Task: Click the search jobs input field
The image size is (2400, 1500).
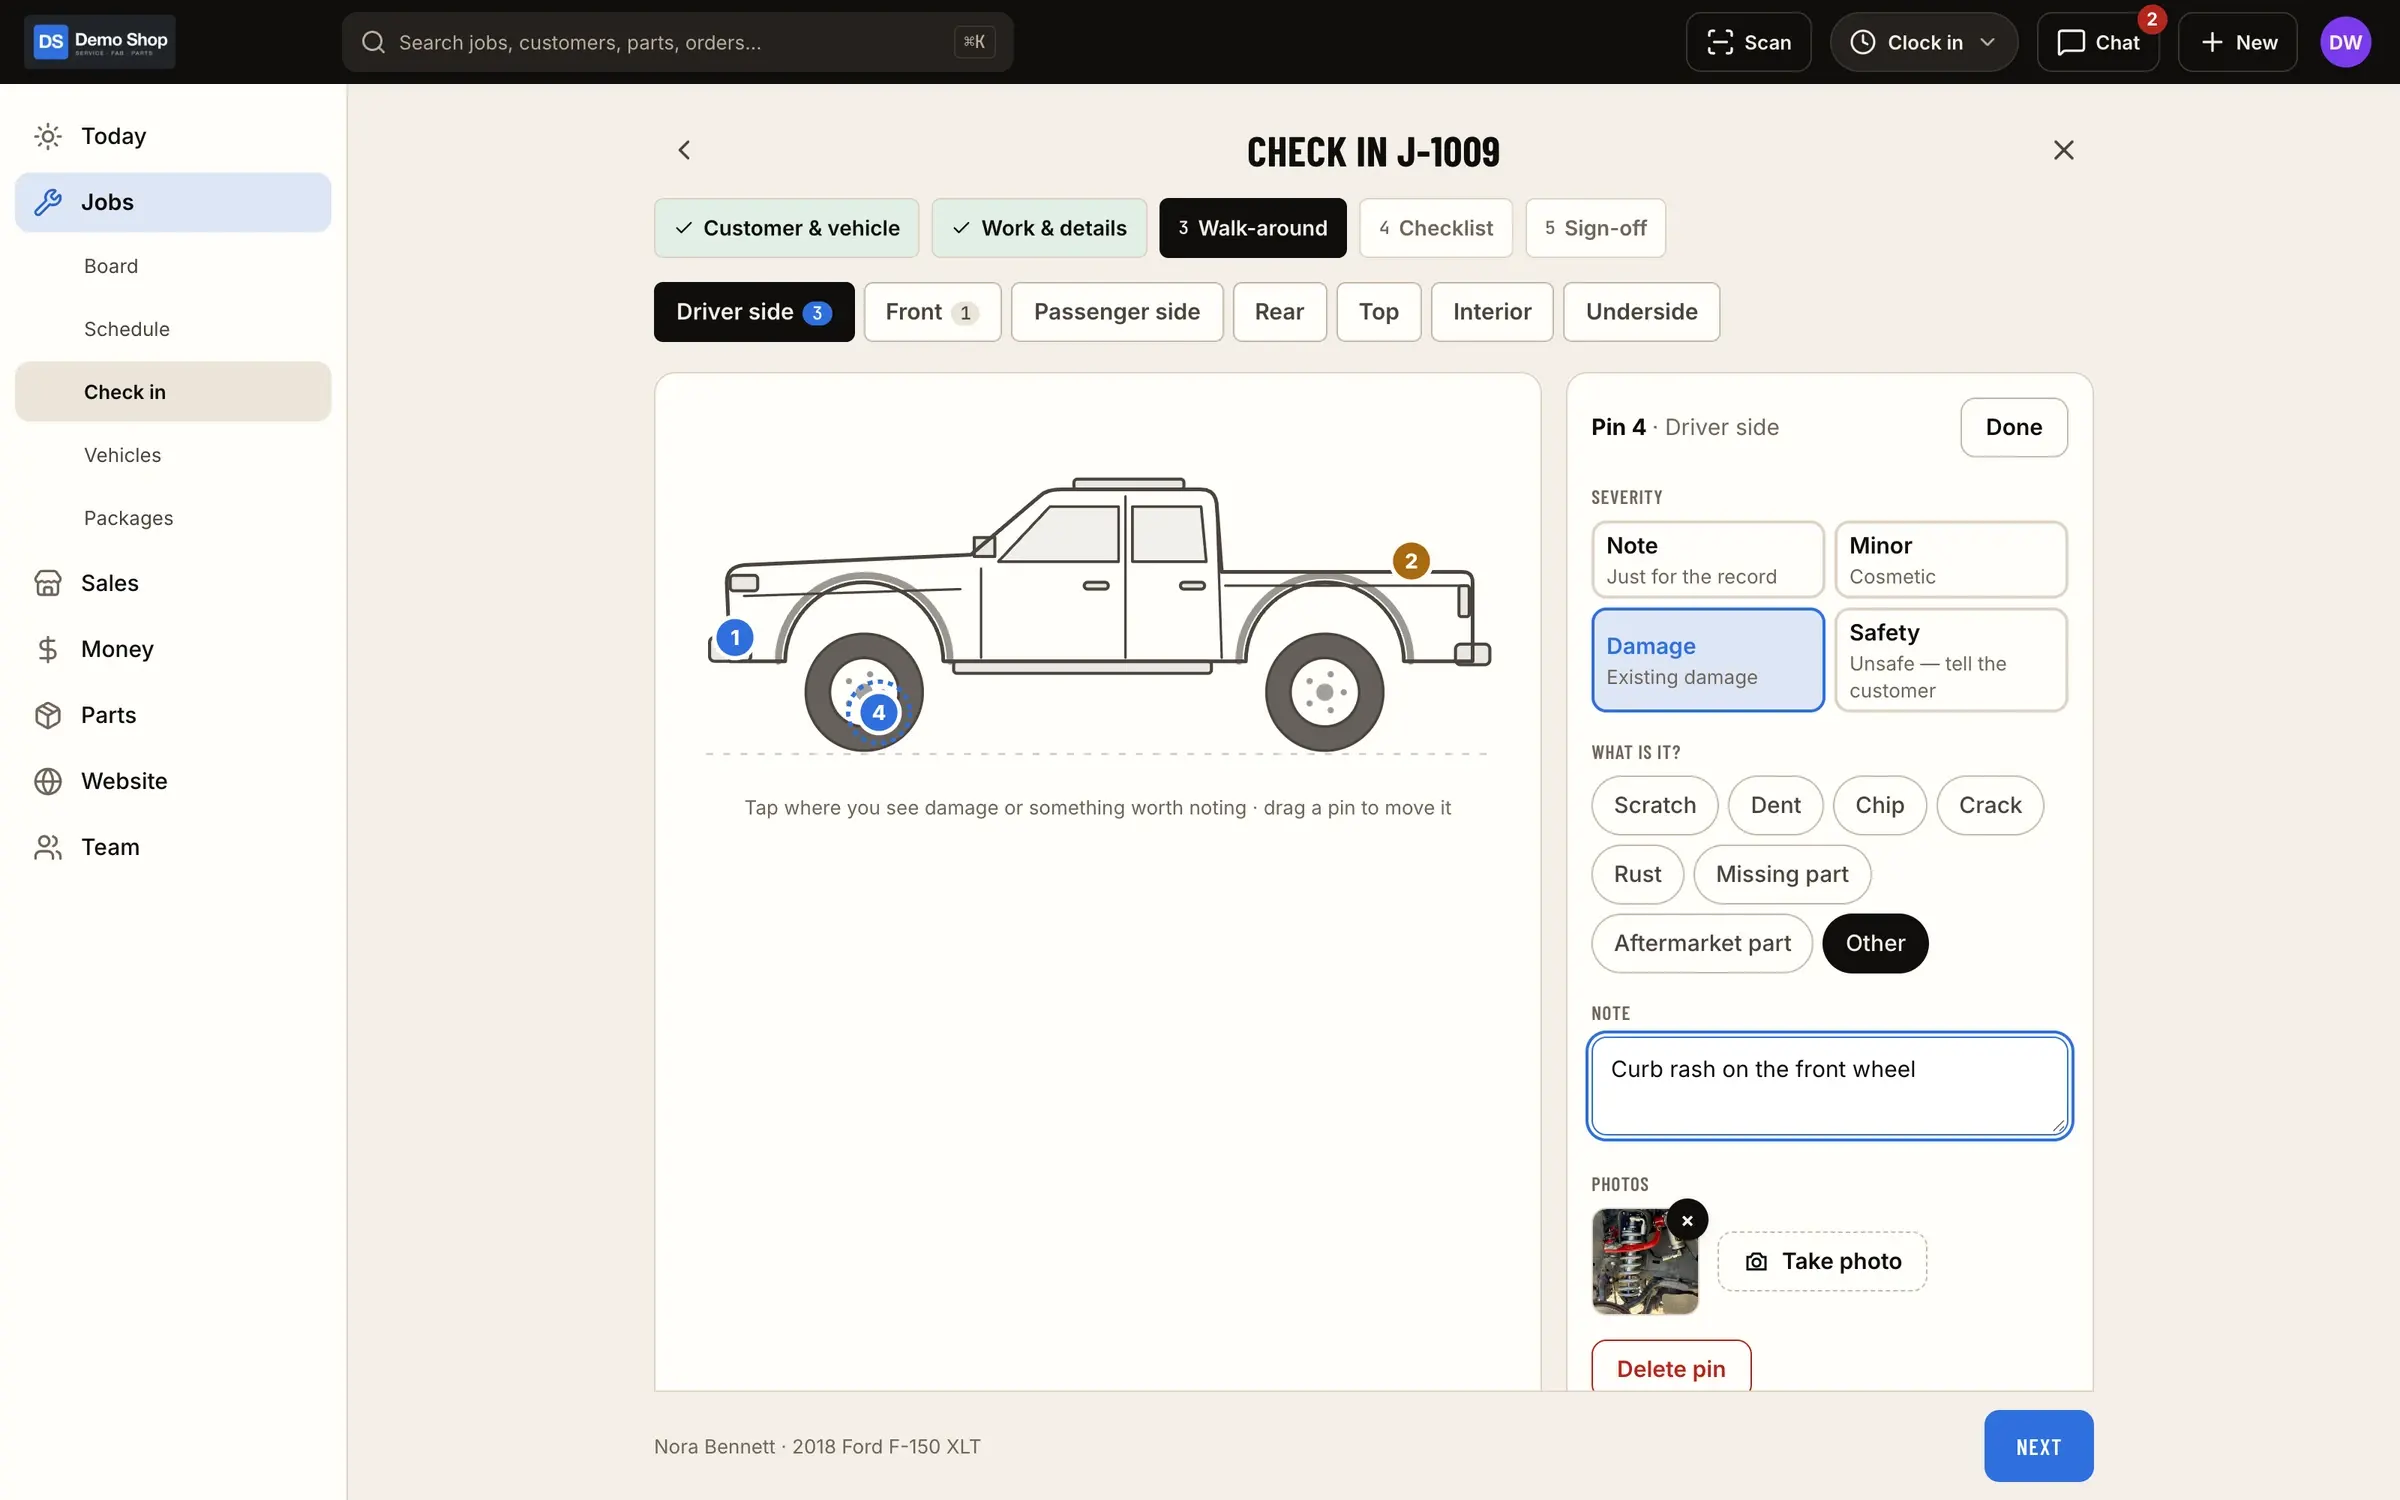Action: click(x=677, y=42)
